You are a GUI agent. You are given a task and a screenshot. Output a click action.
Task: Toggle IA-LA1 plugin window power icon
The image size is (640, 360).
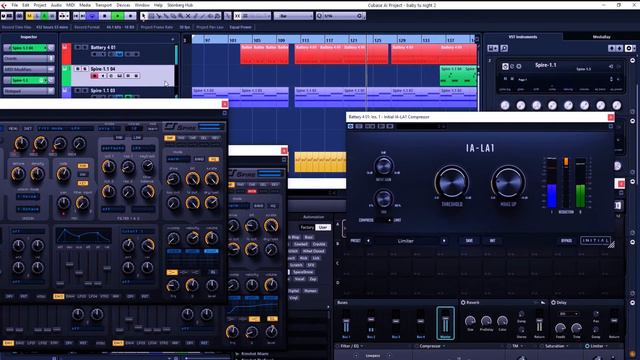click(351, 127)
